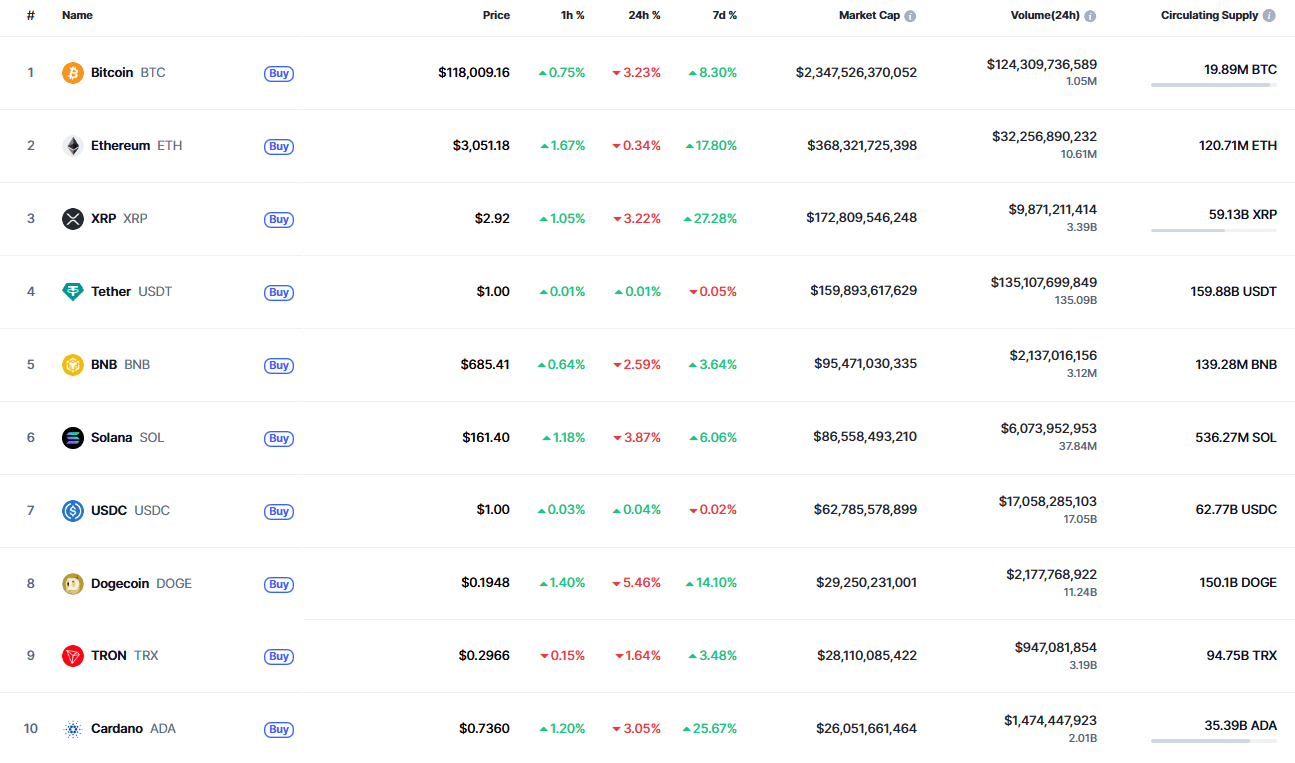This screenshot has width=1295, height=763.
Task: Click BNB price $685.41
Action: click(485, 365)
